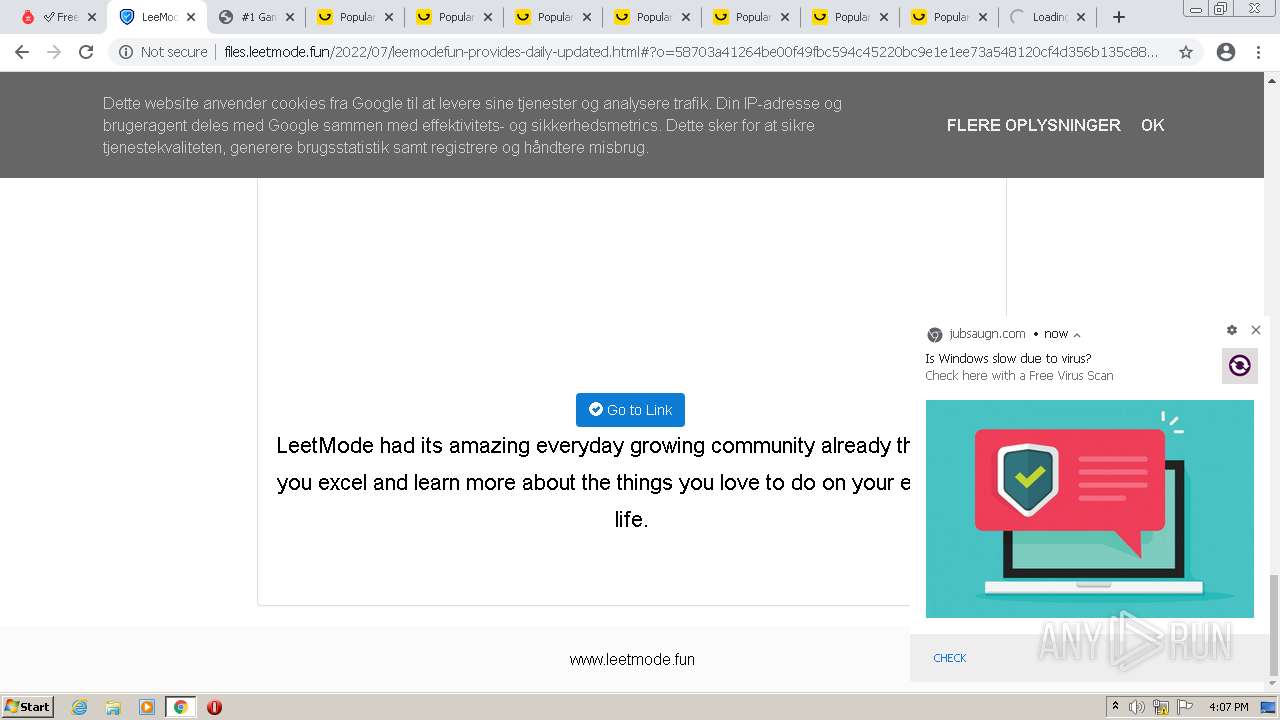Open the media player taskbar icon
Viewport: 1280px width, 720px height.
(x=147, y=707)
